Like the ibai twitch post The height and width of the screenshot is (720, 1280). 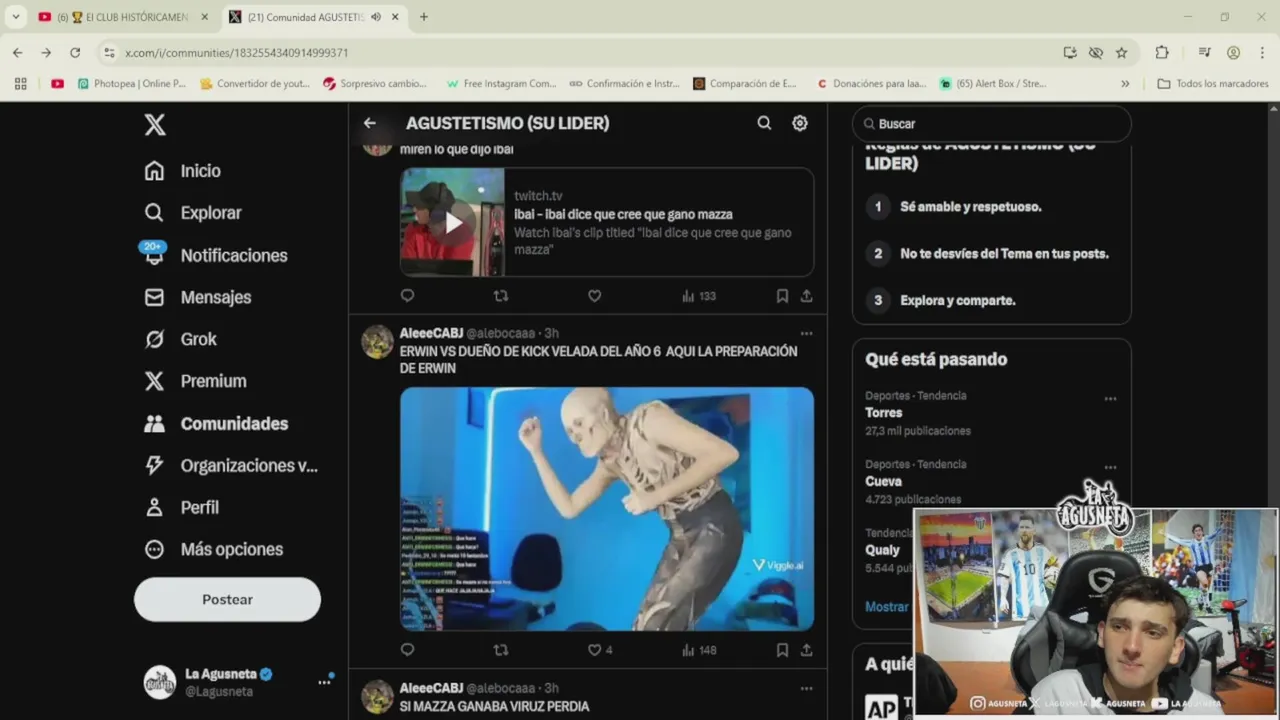(x=594, y=296)
